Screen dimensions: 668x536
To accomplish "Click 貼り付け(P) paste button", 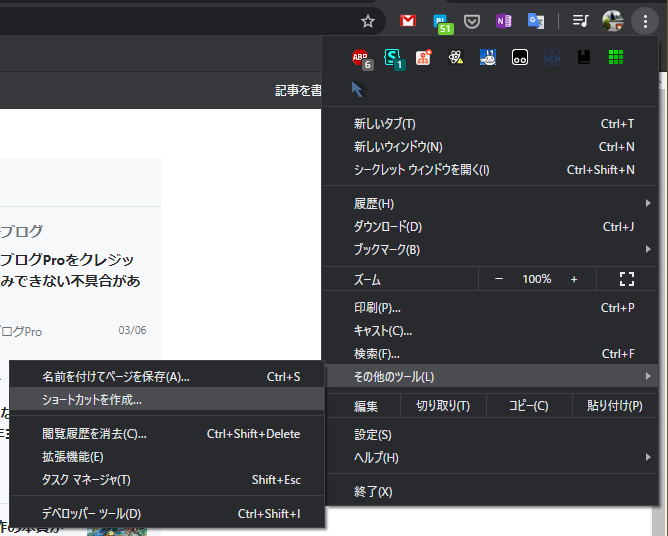I will pyautogui.click(x=615, y=406).
